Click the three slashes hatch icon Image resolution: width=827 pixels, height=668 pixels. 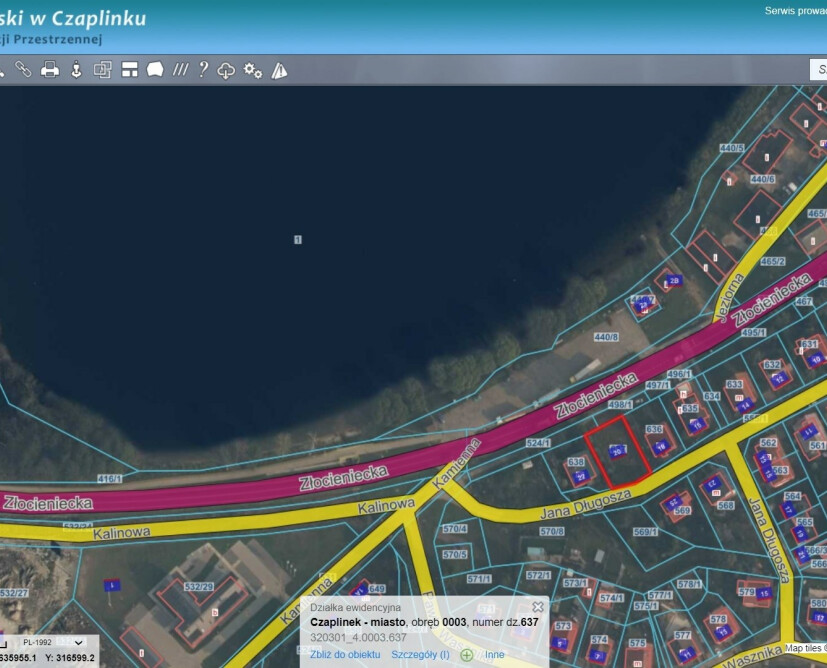(x=180, y=70)
